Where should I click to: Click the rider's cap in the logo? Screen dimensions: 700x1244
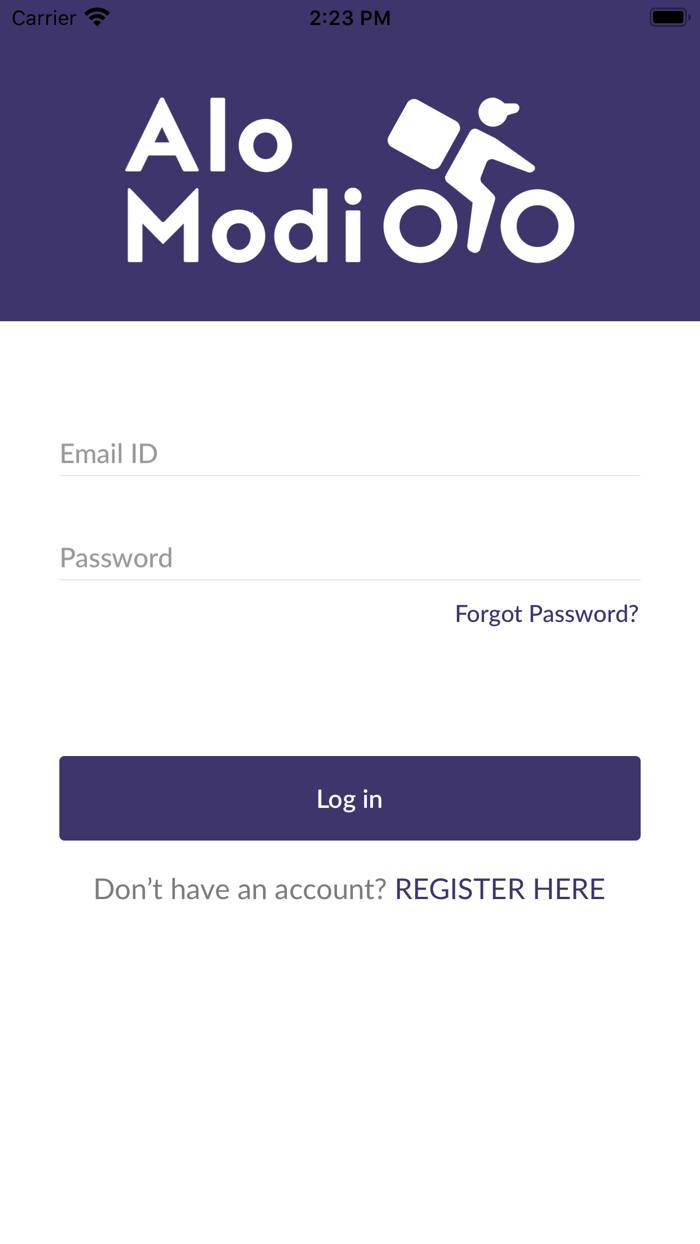pos(500,108)
